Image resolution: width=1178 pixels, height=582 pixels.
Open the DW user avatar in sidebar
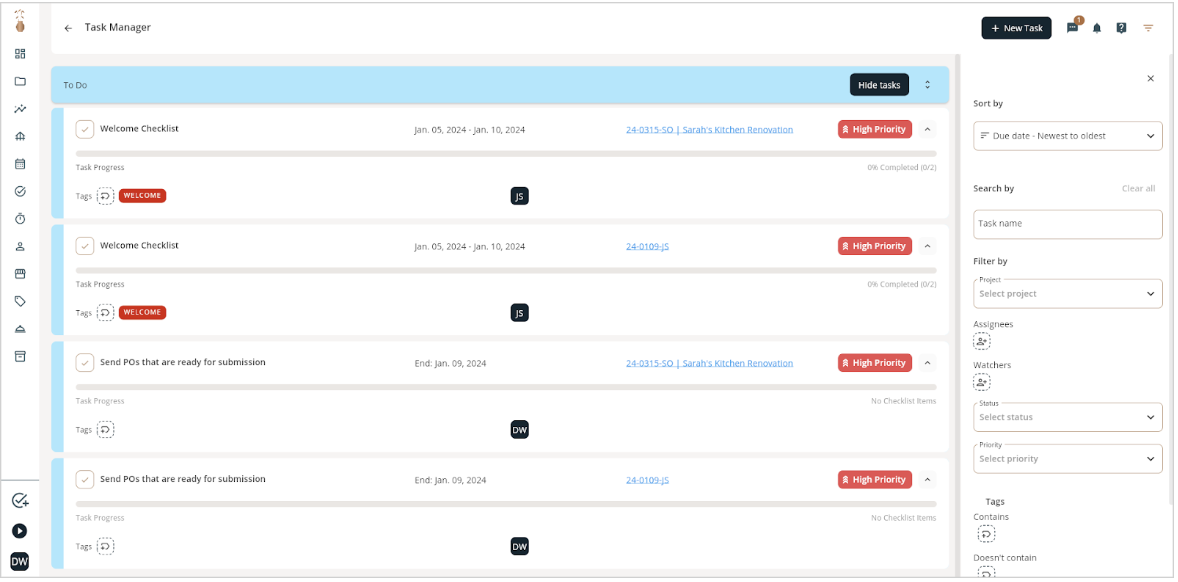point(20,562)
